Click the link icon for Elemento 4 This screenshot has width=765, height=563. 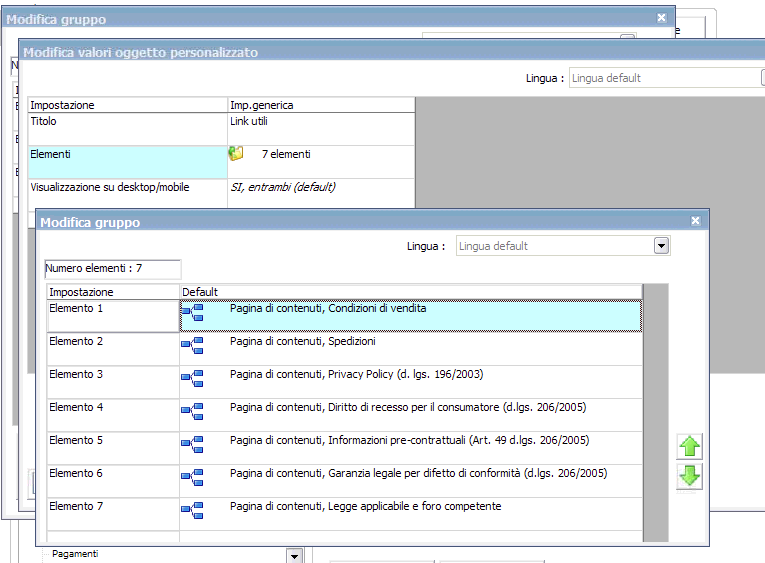pyautogui.click(x=192, y=412)
